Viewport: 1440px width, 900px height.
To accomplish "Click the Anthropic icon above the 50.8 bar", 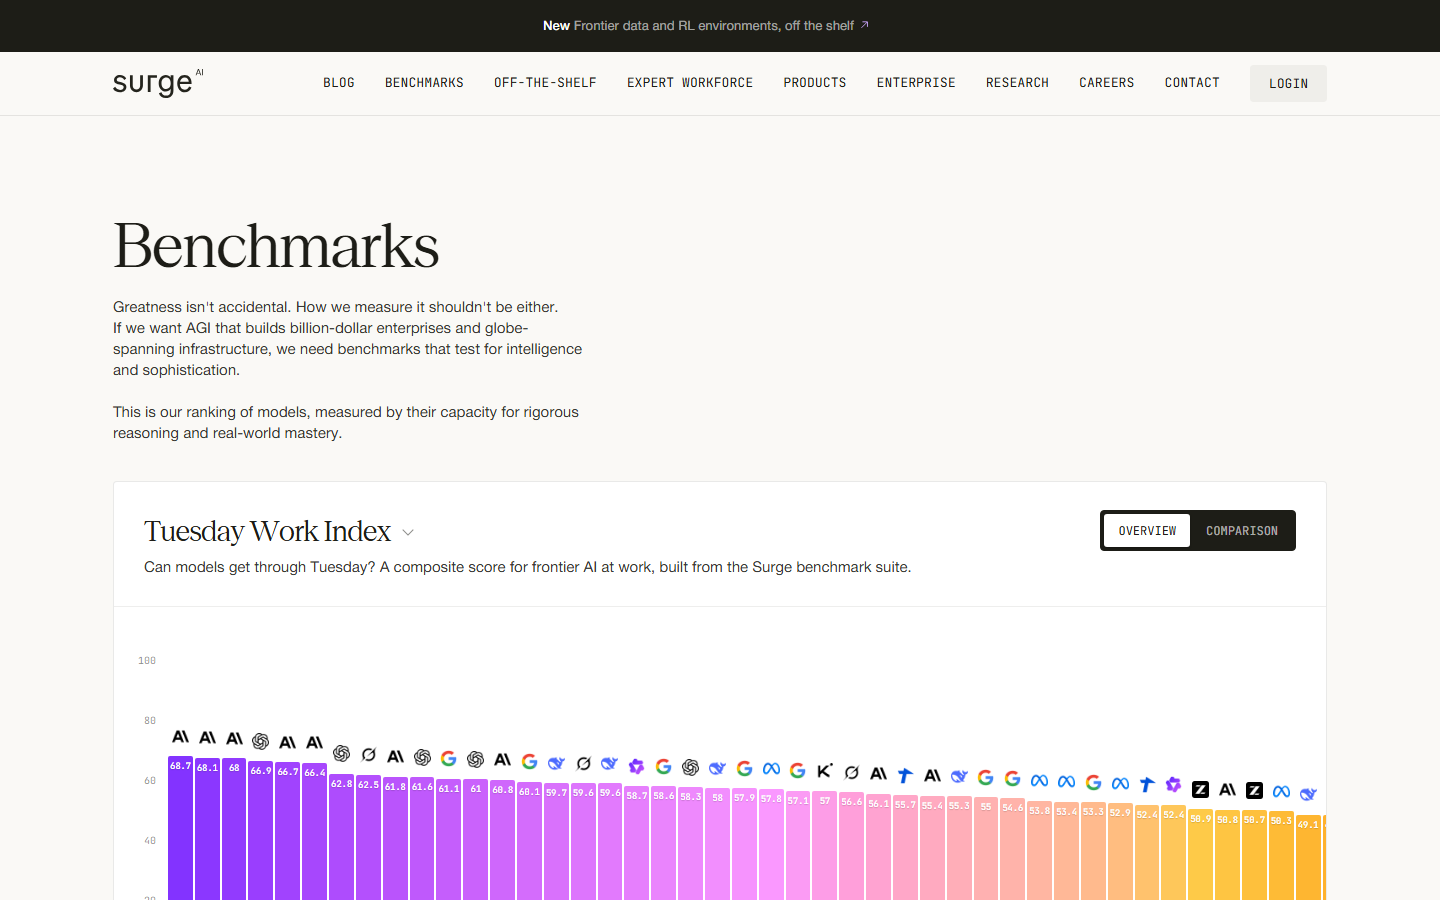I will click(x=1228, y=789).
